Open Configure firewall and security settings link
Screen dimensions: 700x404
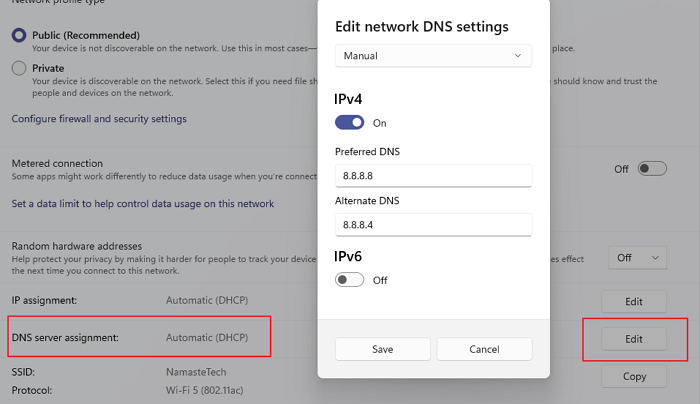(x=99, y=119)
